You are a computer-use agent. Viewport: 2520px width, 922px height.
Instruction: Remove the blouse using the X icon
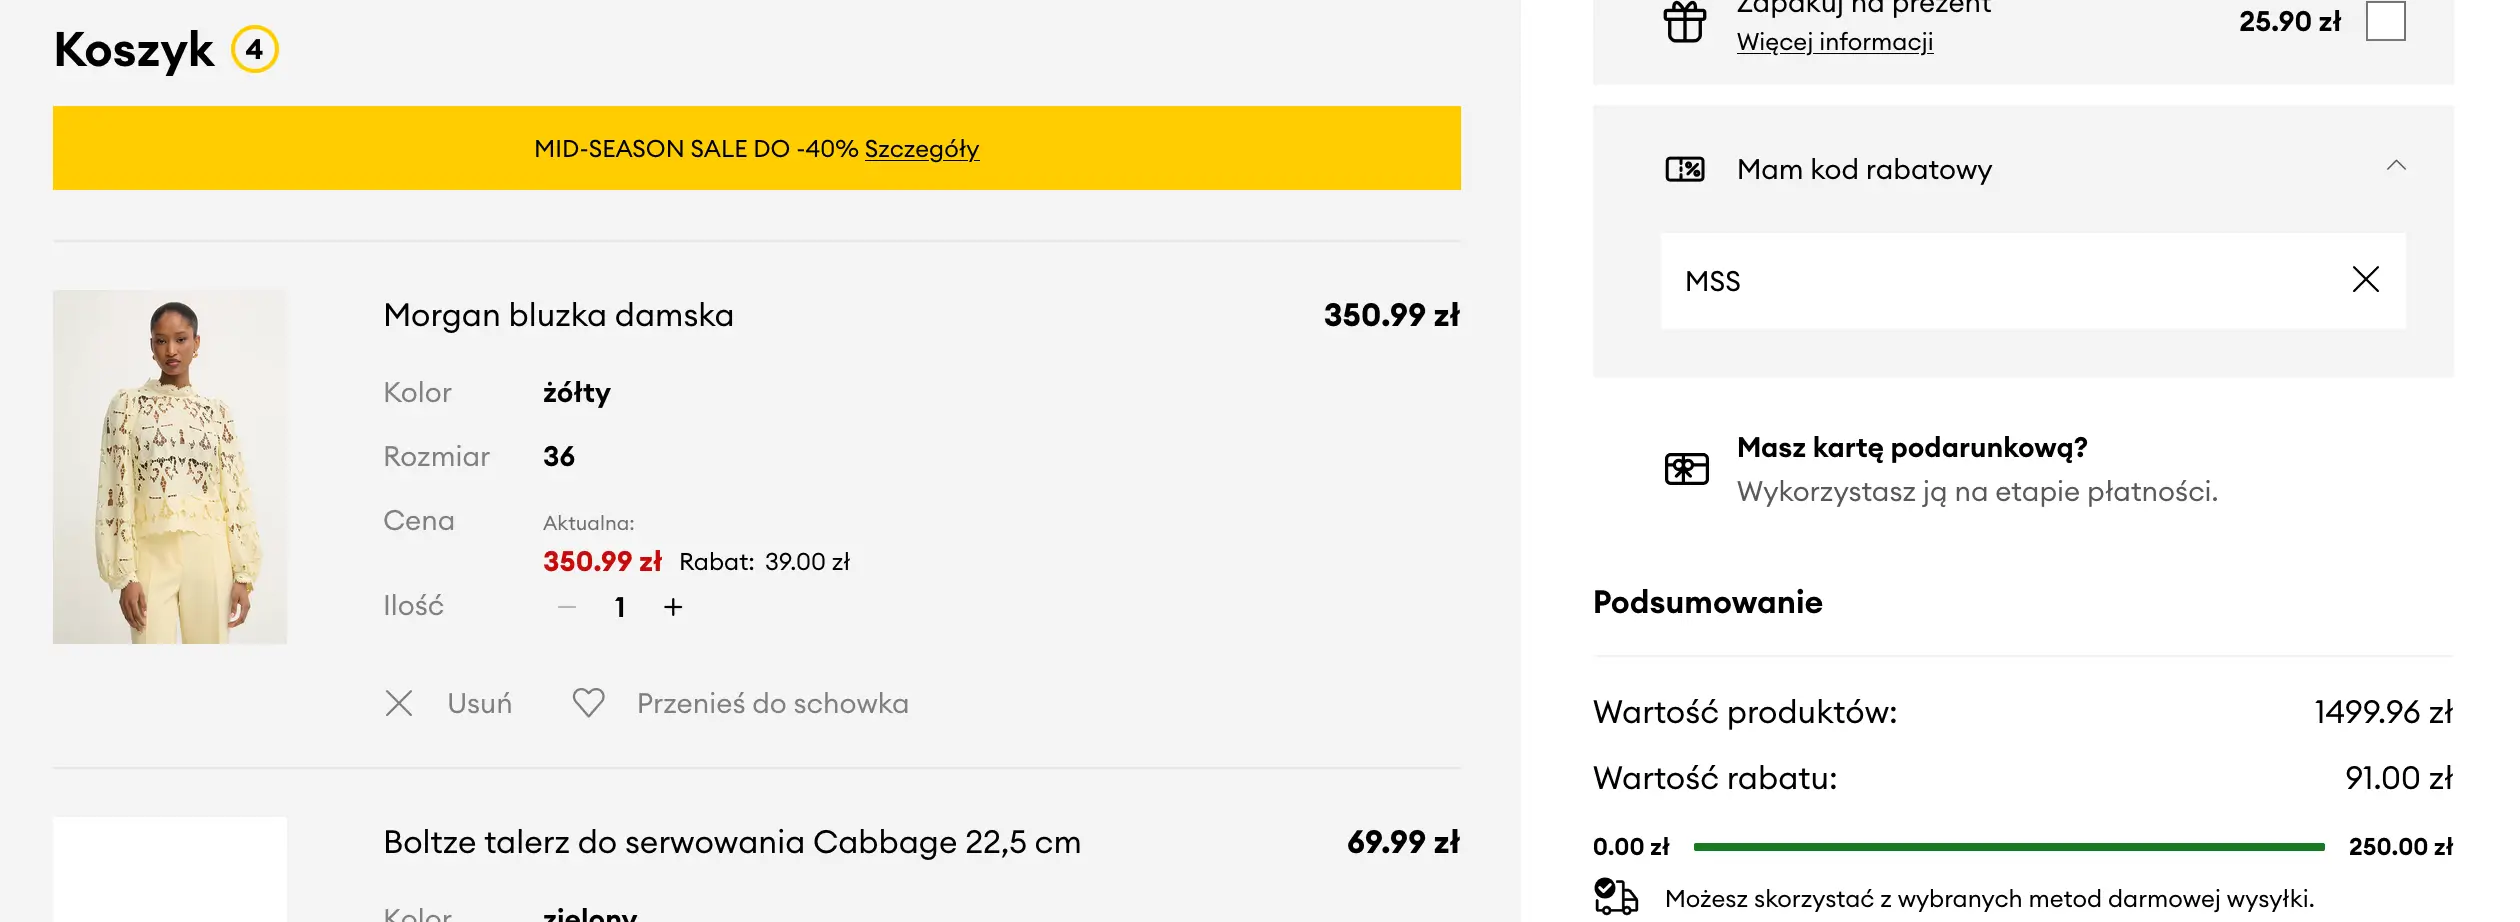pyautogui.click(x=399, y=704)
